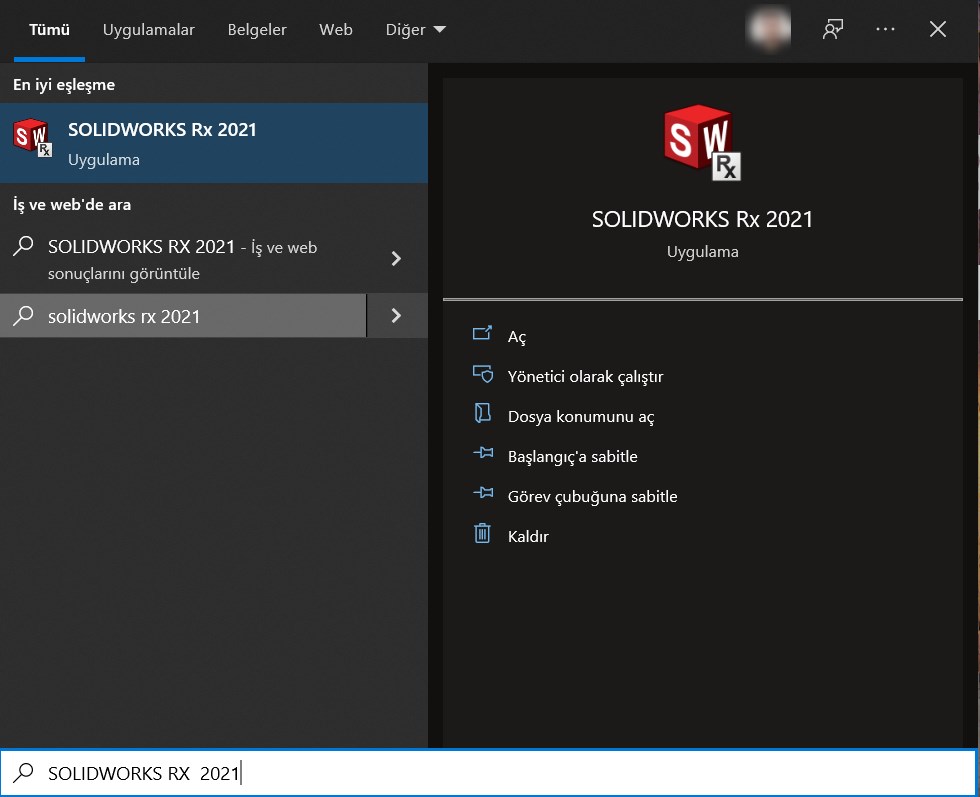The width and height of the screenshot is (980, 797).
Task: Choose Başlangıç'a sabitle
Action: (572, 456)
